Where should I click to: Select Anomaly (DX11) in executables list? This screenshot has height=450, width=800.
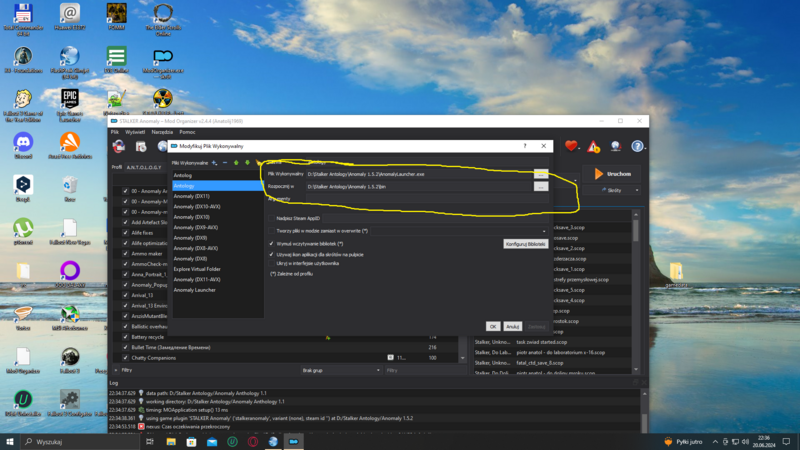(192, 196)
